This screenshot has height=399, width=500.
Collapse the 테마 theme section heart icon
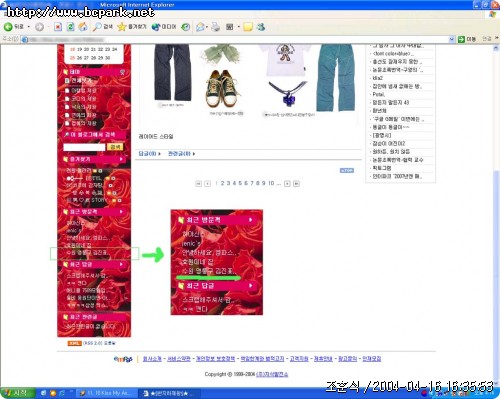coord(122,72)
